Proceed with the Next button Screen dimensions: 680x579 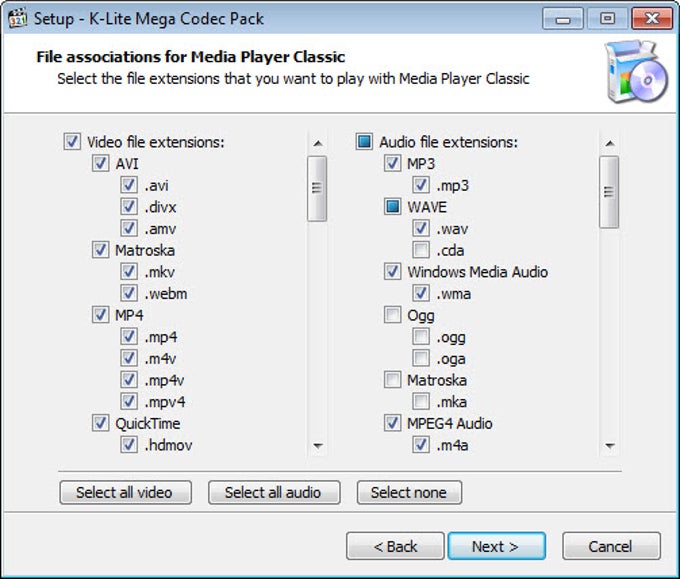497,546
